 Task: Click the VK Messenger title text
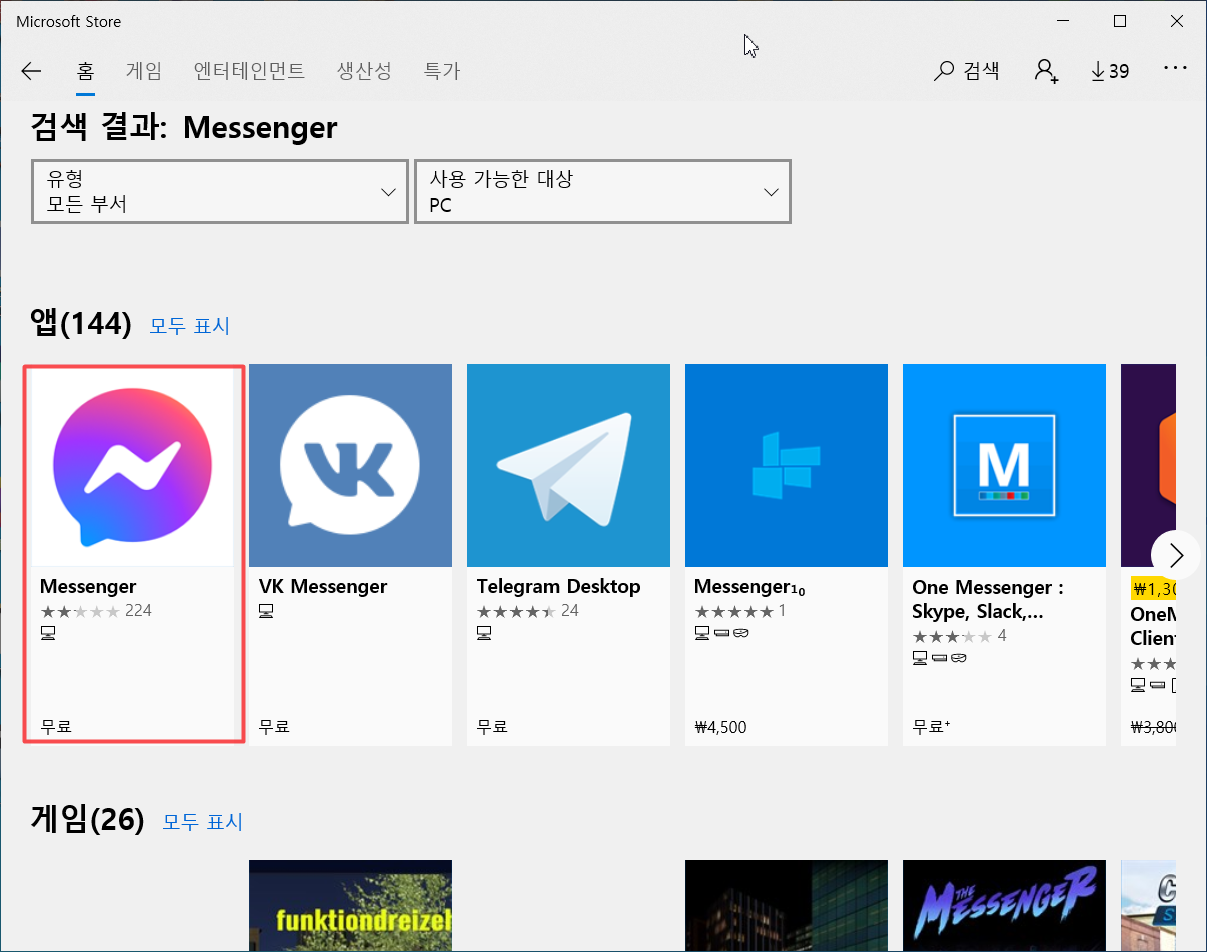[x=322, y=586]
